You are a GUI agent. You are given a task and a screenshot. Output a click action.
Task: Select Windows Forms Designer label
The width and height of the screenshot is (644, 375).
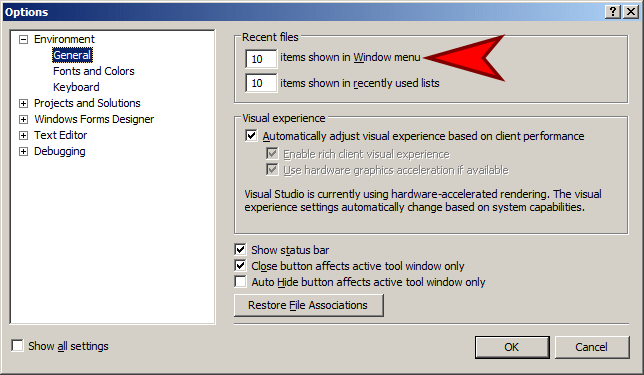click(x=94, y=119)
